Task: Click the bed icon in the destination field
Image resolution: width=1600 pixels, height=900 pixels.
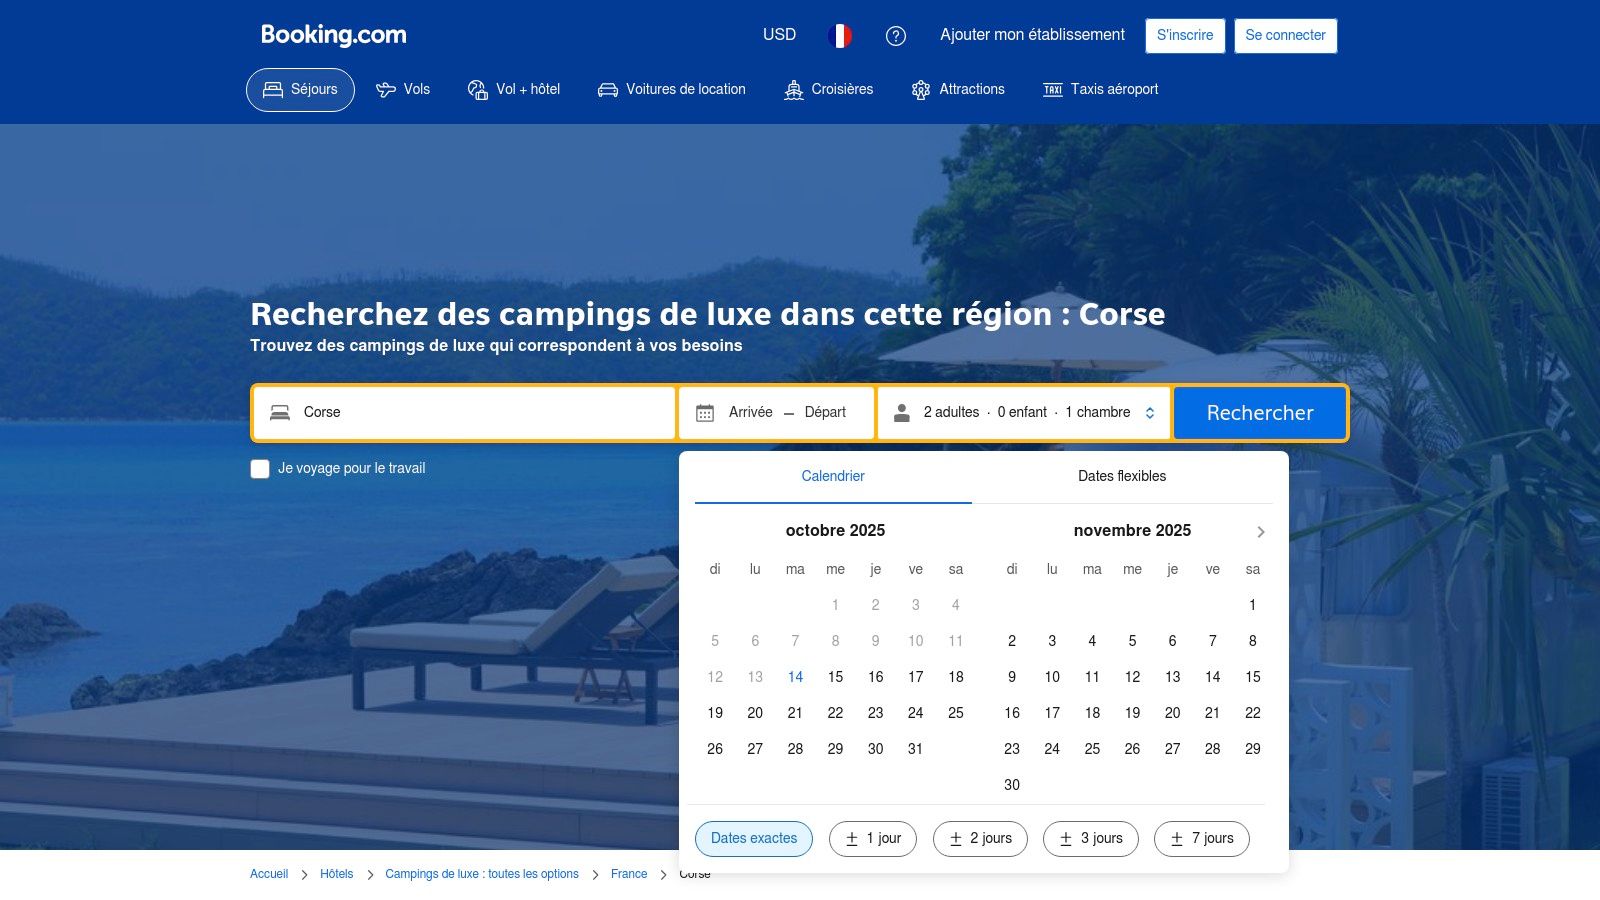Action: (280, 412)
